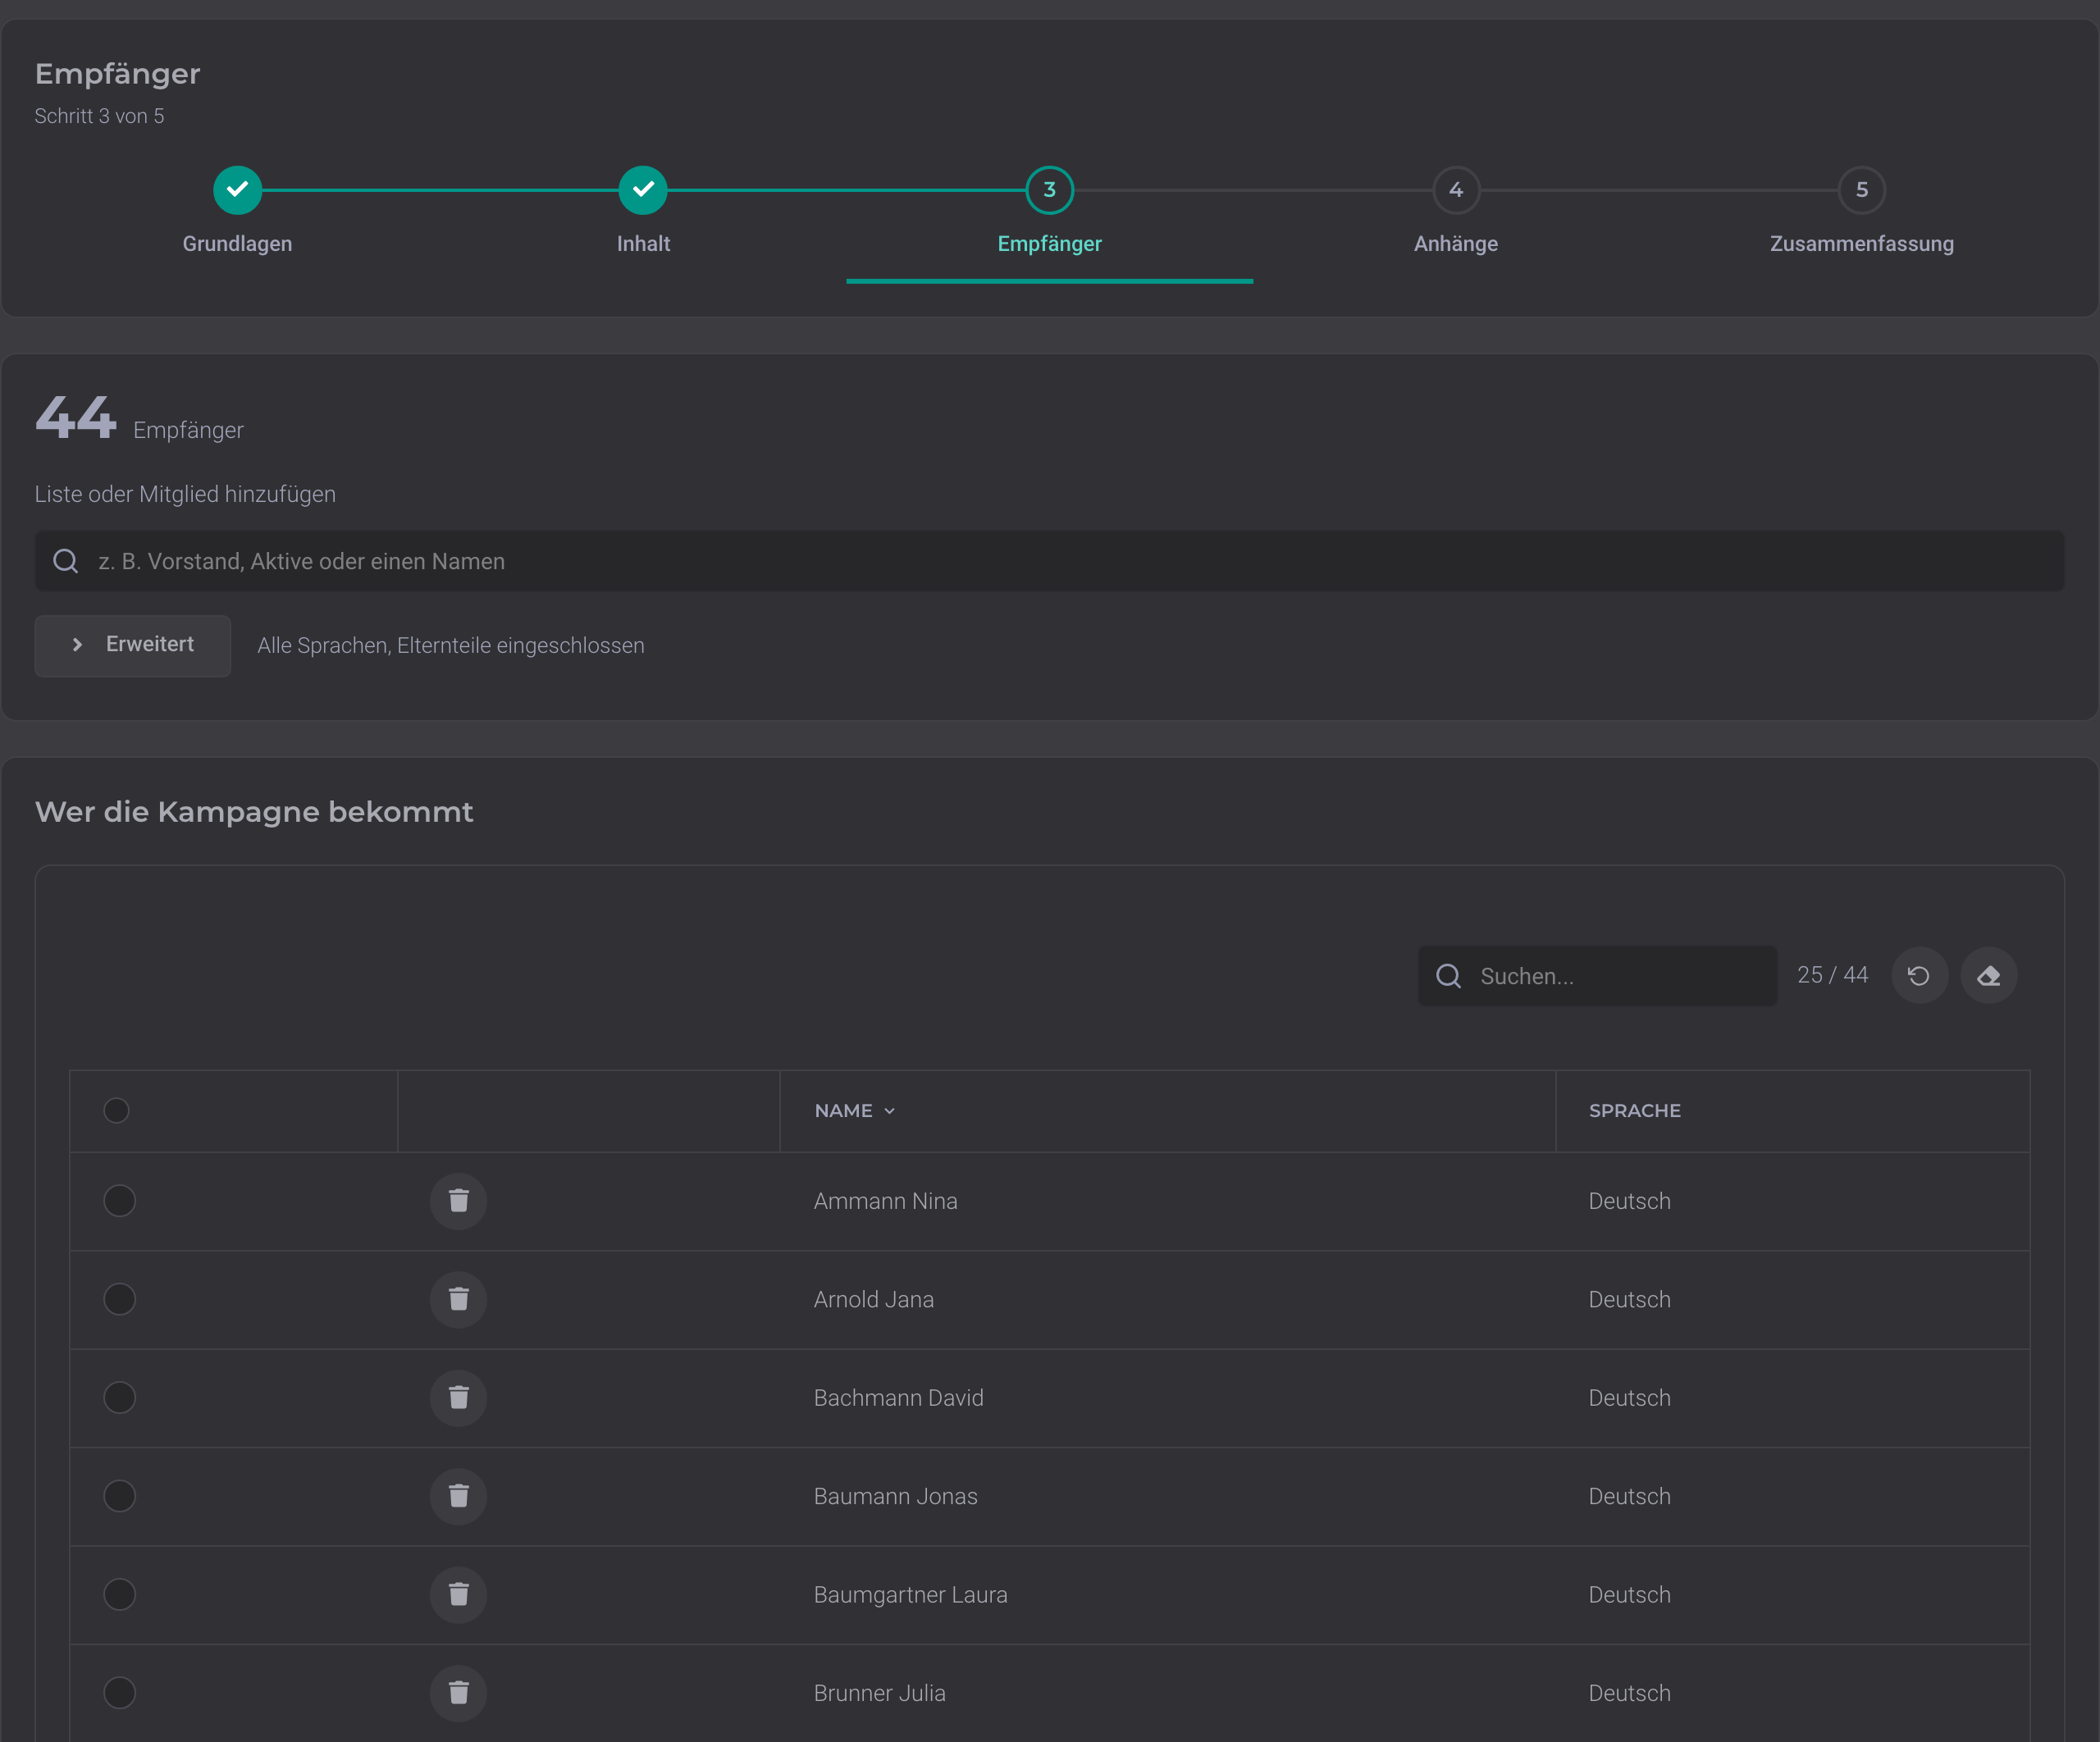
Task: Click the name Arnold Jana
Action: pyautogui.click(x=874, y=1299)
